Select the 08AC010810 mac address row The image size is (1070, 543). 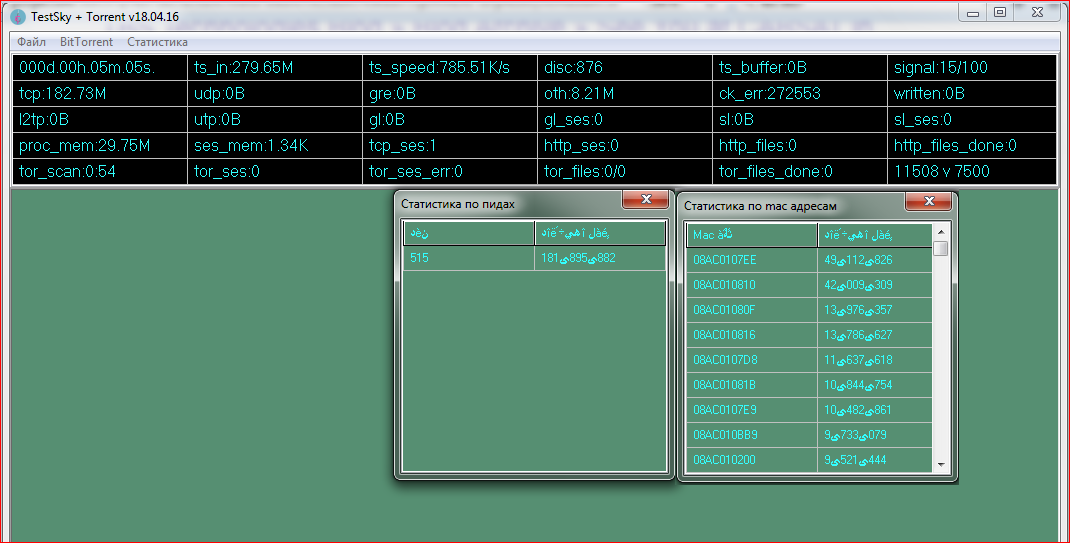coord(753,285)
